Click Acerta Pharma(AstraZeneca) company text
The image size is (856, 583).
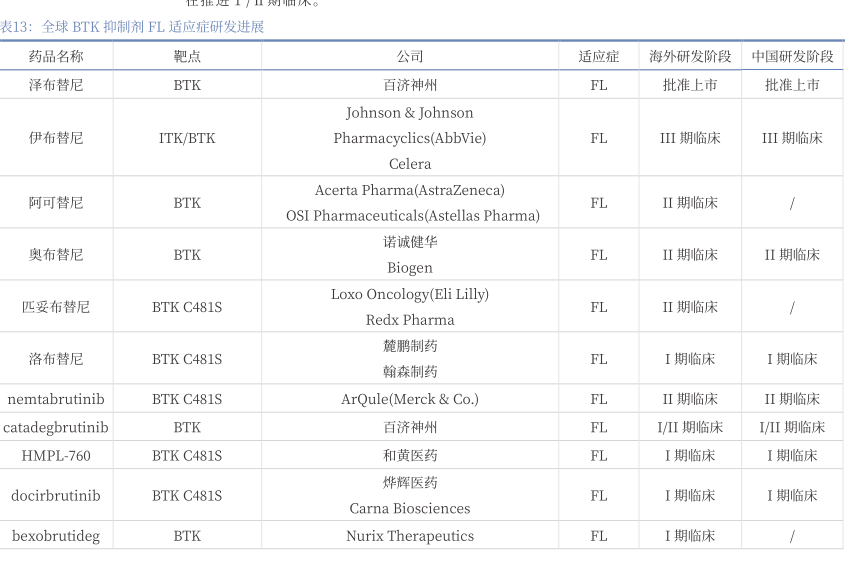coord(410,190)
